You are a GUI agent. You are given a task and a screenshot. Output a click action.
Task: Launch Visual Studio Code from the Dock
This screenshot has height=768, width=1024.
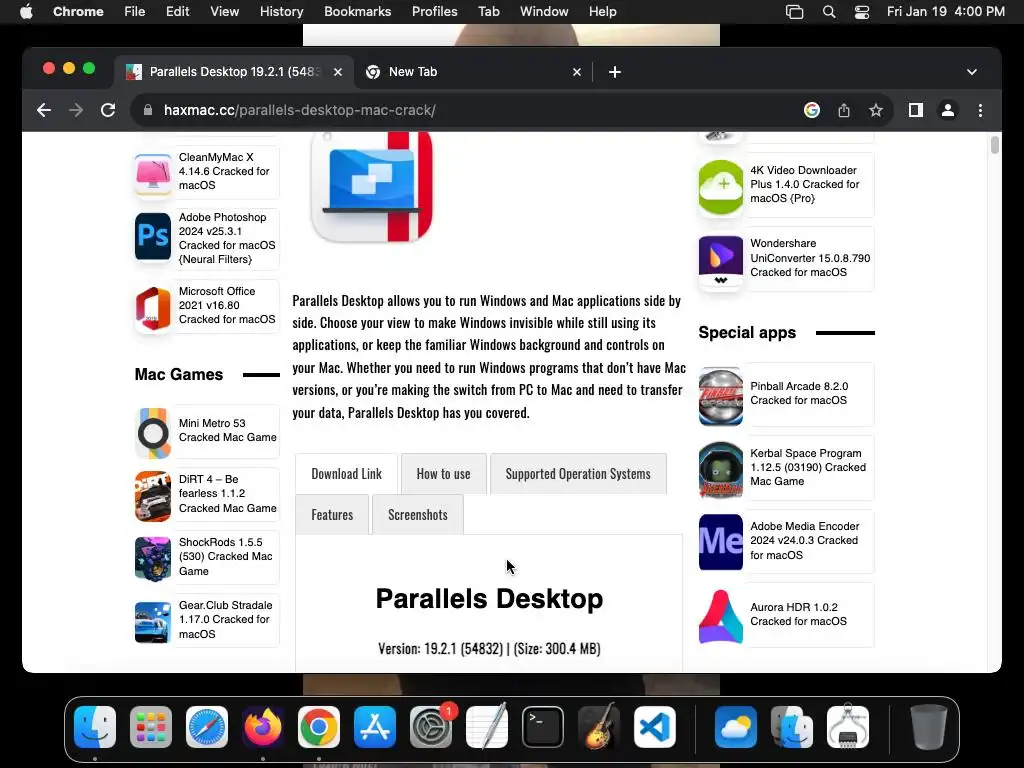point(655,727)
